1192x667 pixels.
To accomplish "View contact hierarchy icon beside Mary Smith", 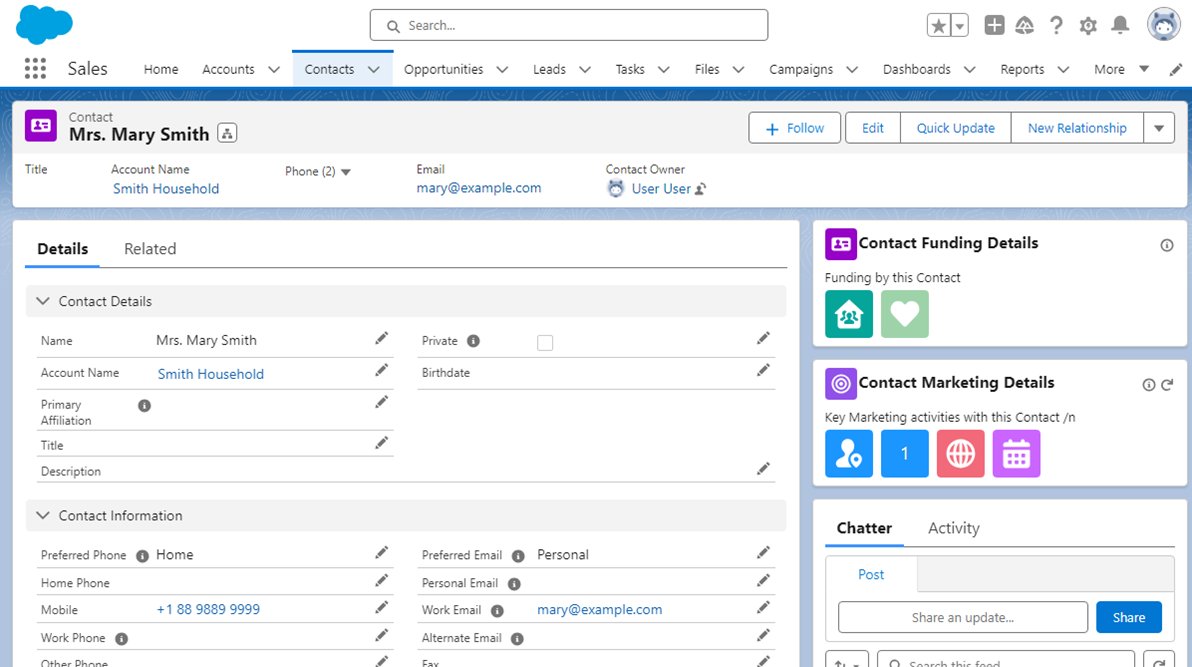I will point(227,133).
